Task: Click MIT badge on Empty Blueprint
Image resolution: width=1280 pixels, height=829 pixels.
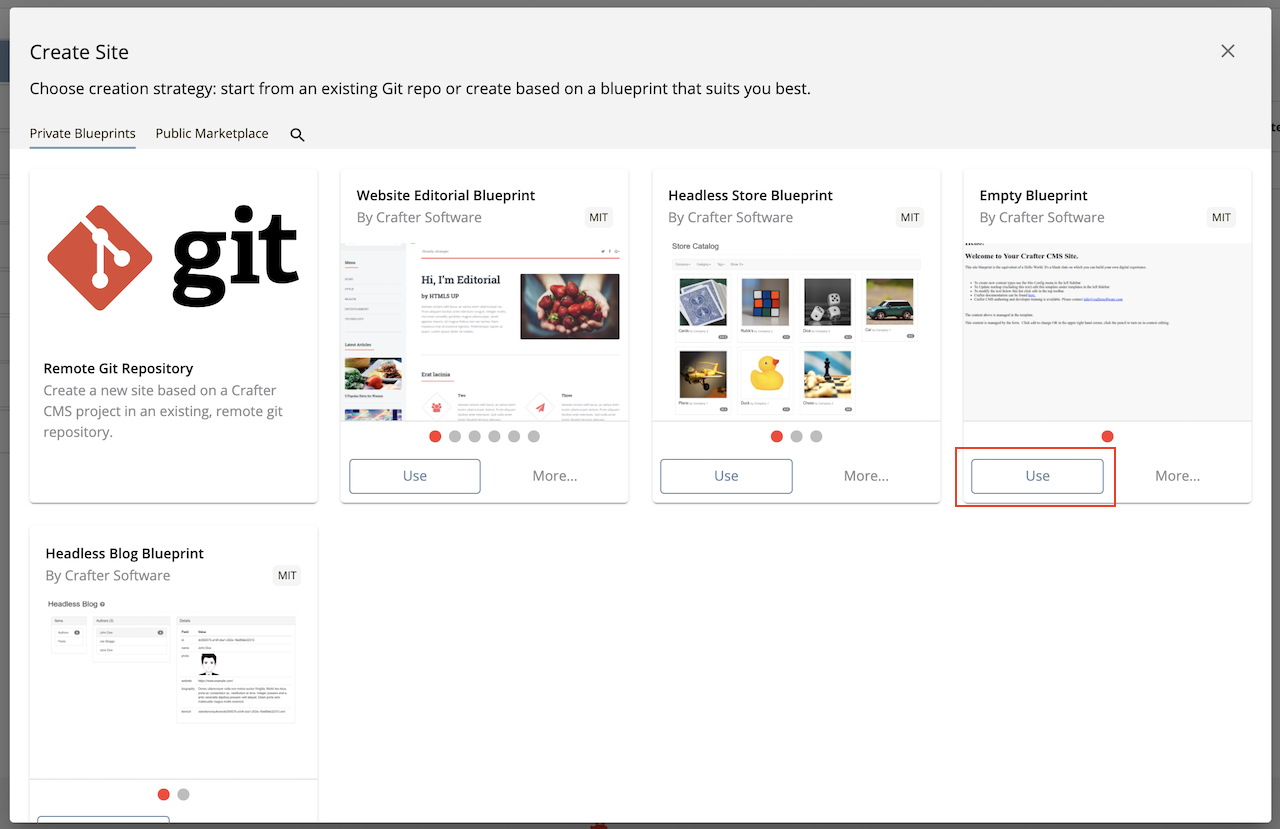Action: (1222, 217)
